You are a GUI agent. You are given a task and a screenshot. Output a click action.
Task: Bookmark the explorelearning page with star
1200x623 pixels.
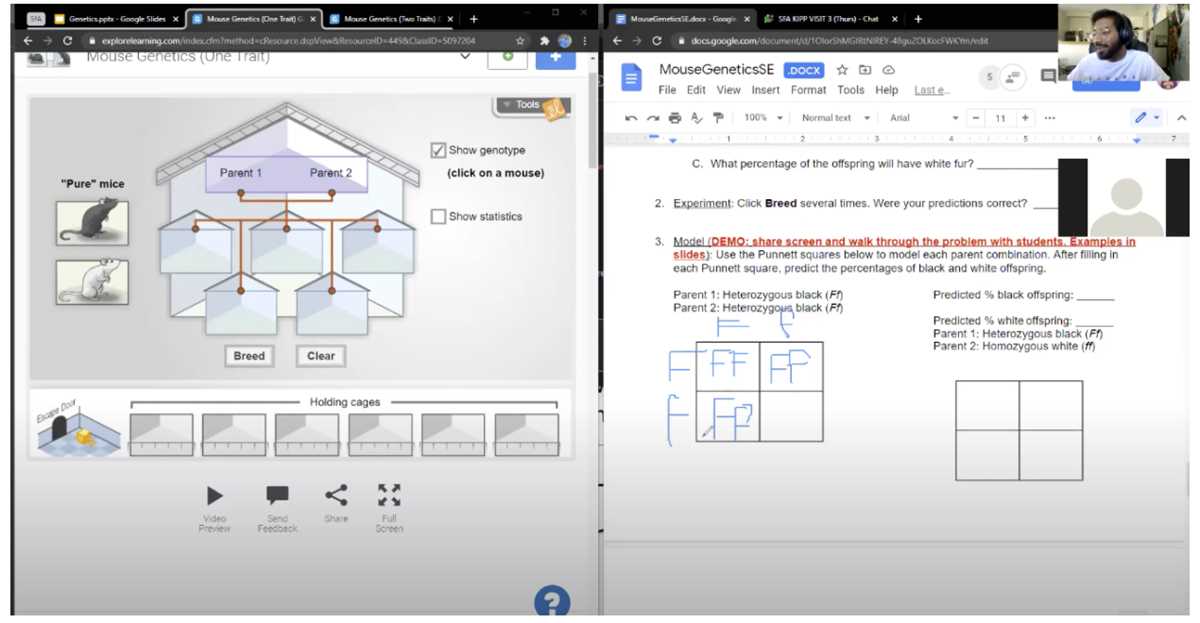pos(519,40)
